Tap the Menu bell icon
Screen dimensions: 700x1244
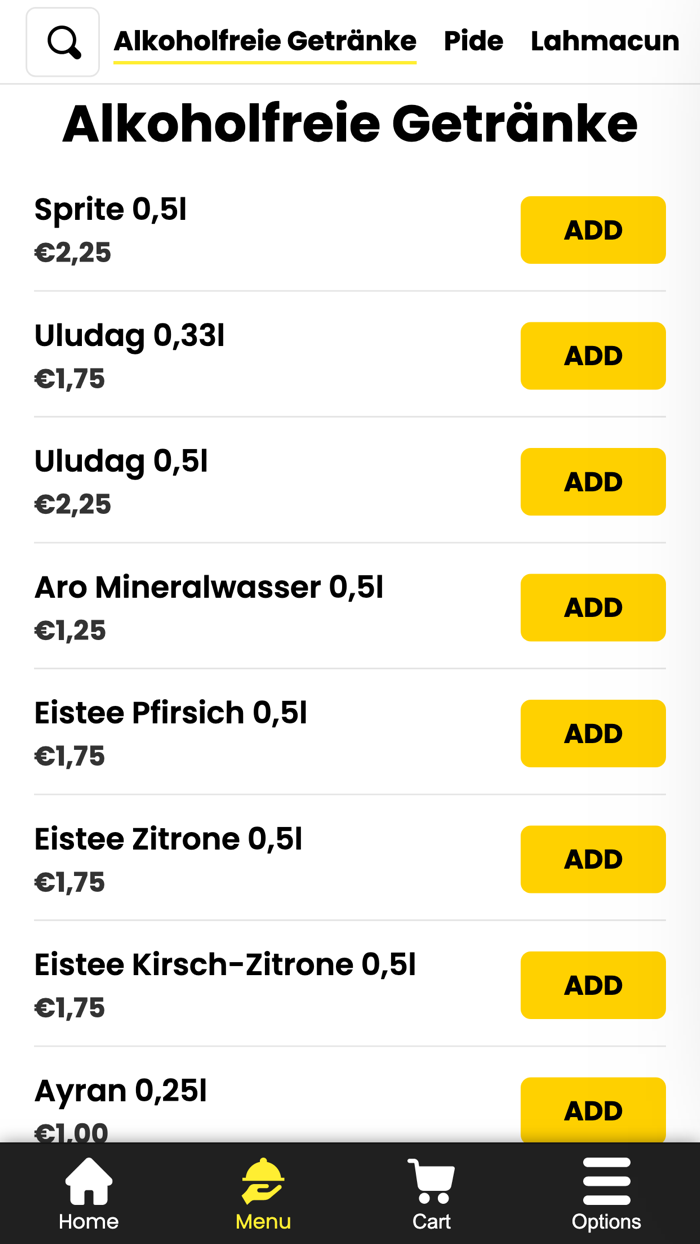click(x=263, y=1182)
